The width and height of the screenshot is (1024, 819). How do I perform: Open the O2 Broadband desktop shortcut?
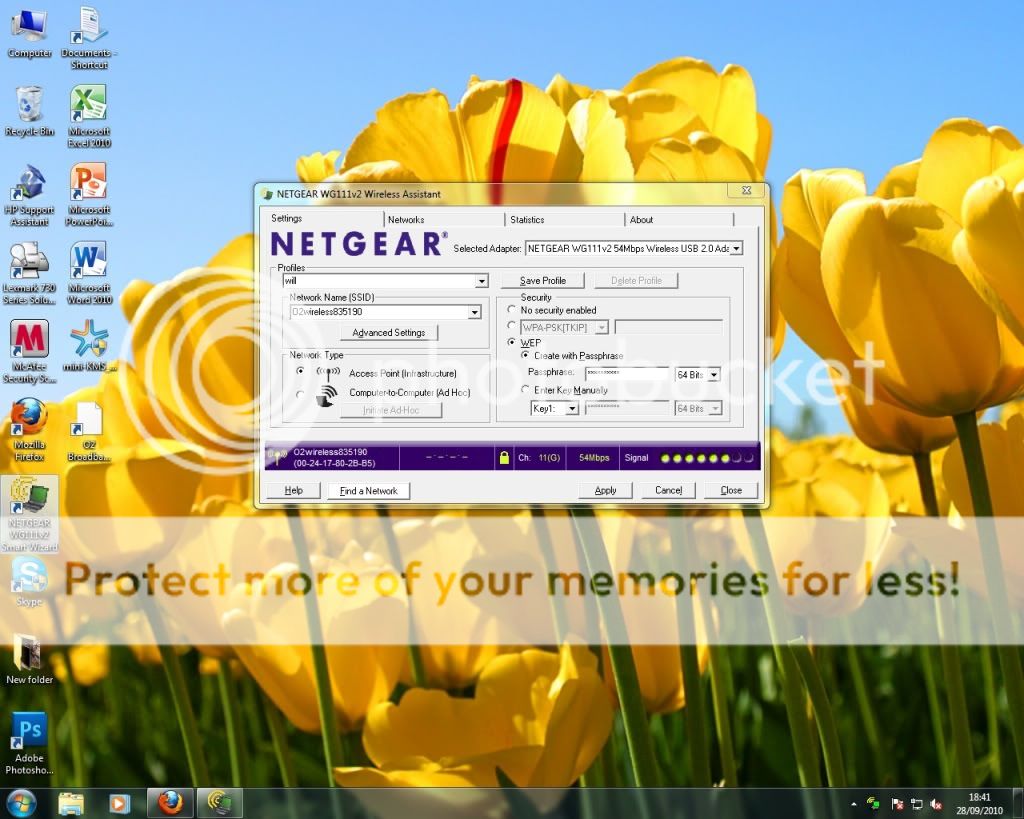click(89, 431)
